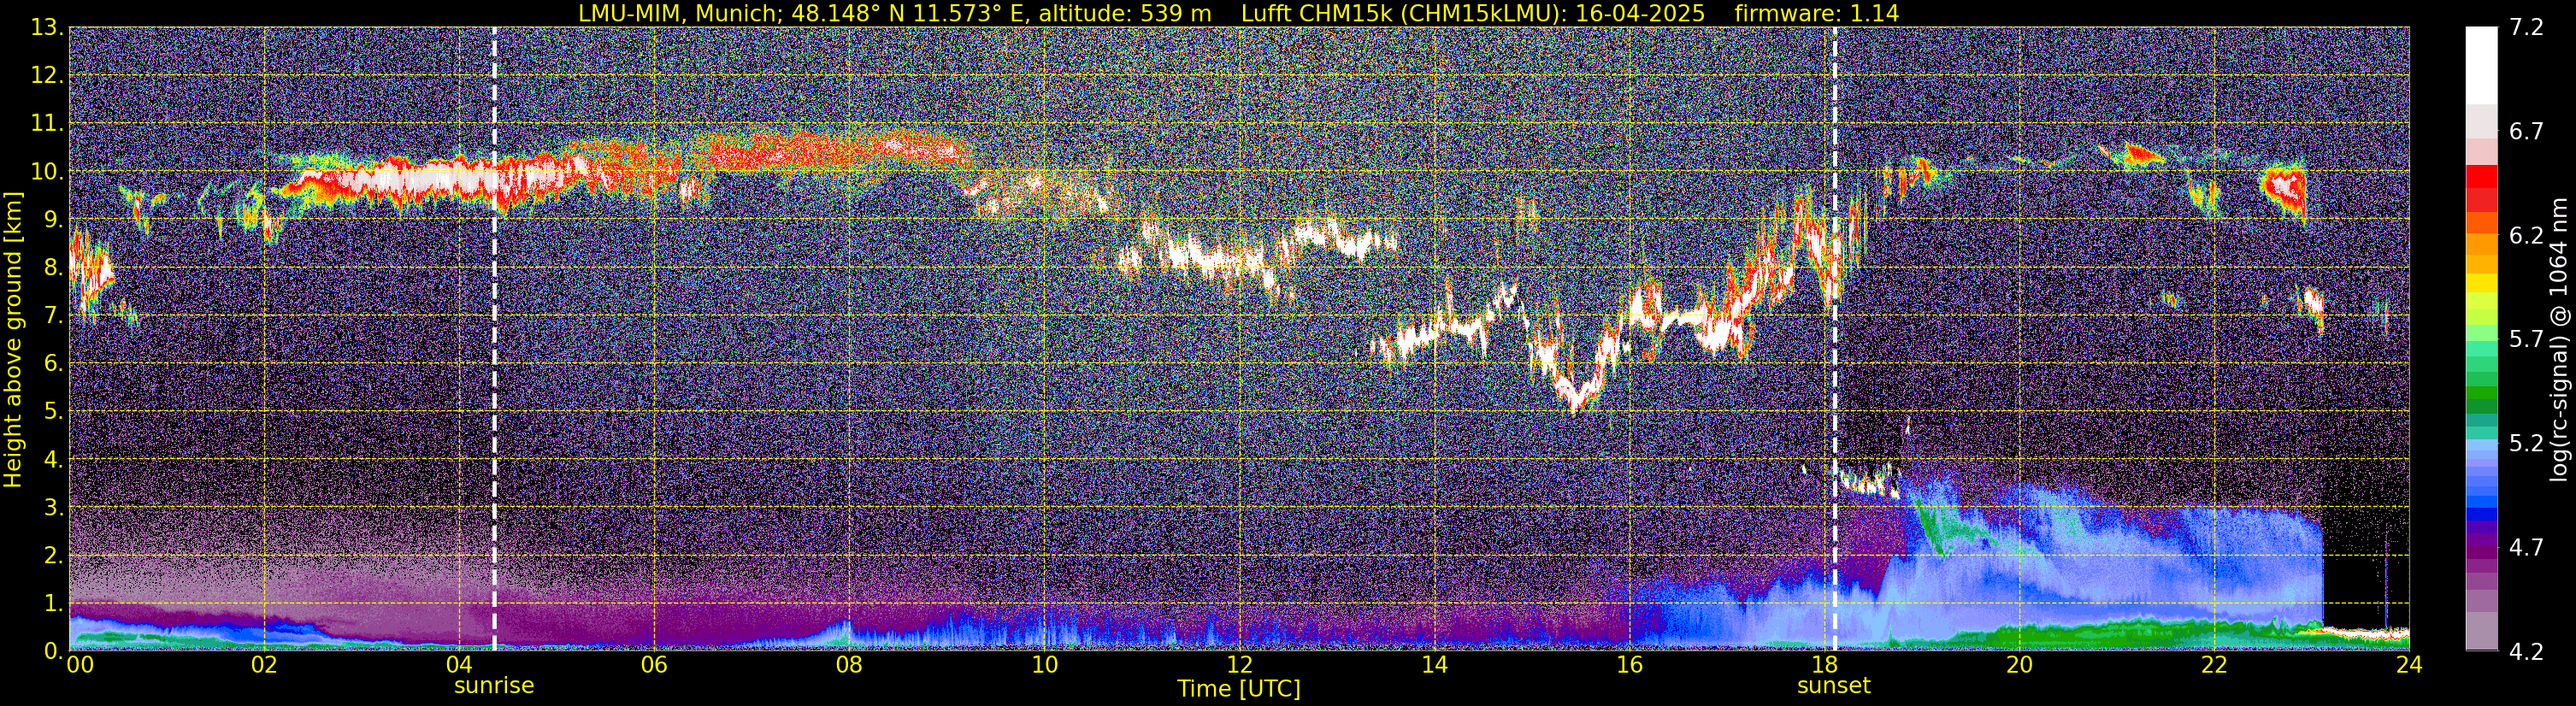Click the 'log(rc-signal) @ 1064 nm' colorbar title
The image size is (2576, 706).
coord(2560,339)
